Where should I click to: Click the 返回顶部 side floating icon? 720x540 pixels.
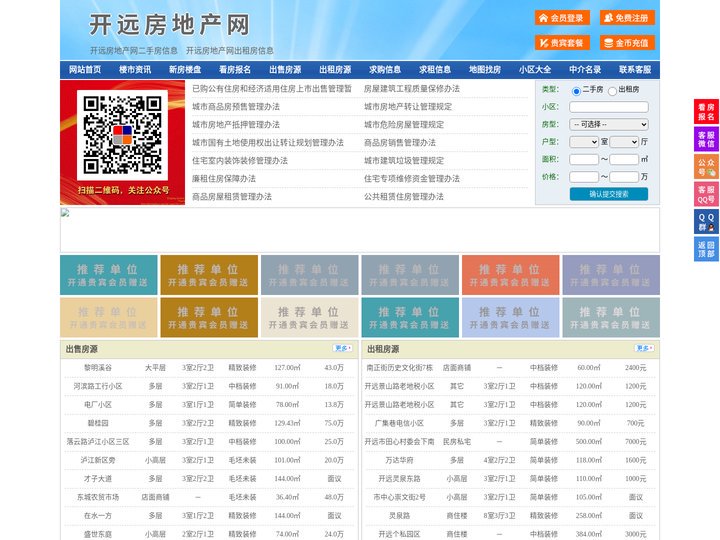[x=706, y=249]
